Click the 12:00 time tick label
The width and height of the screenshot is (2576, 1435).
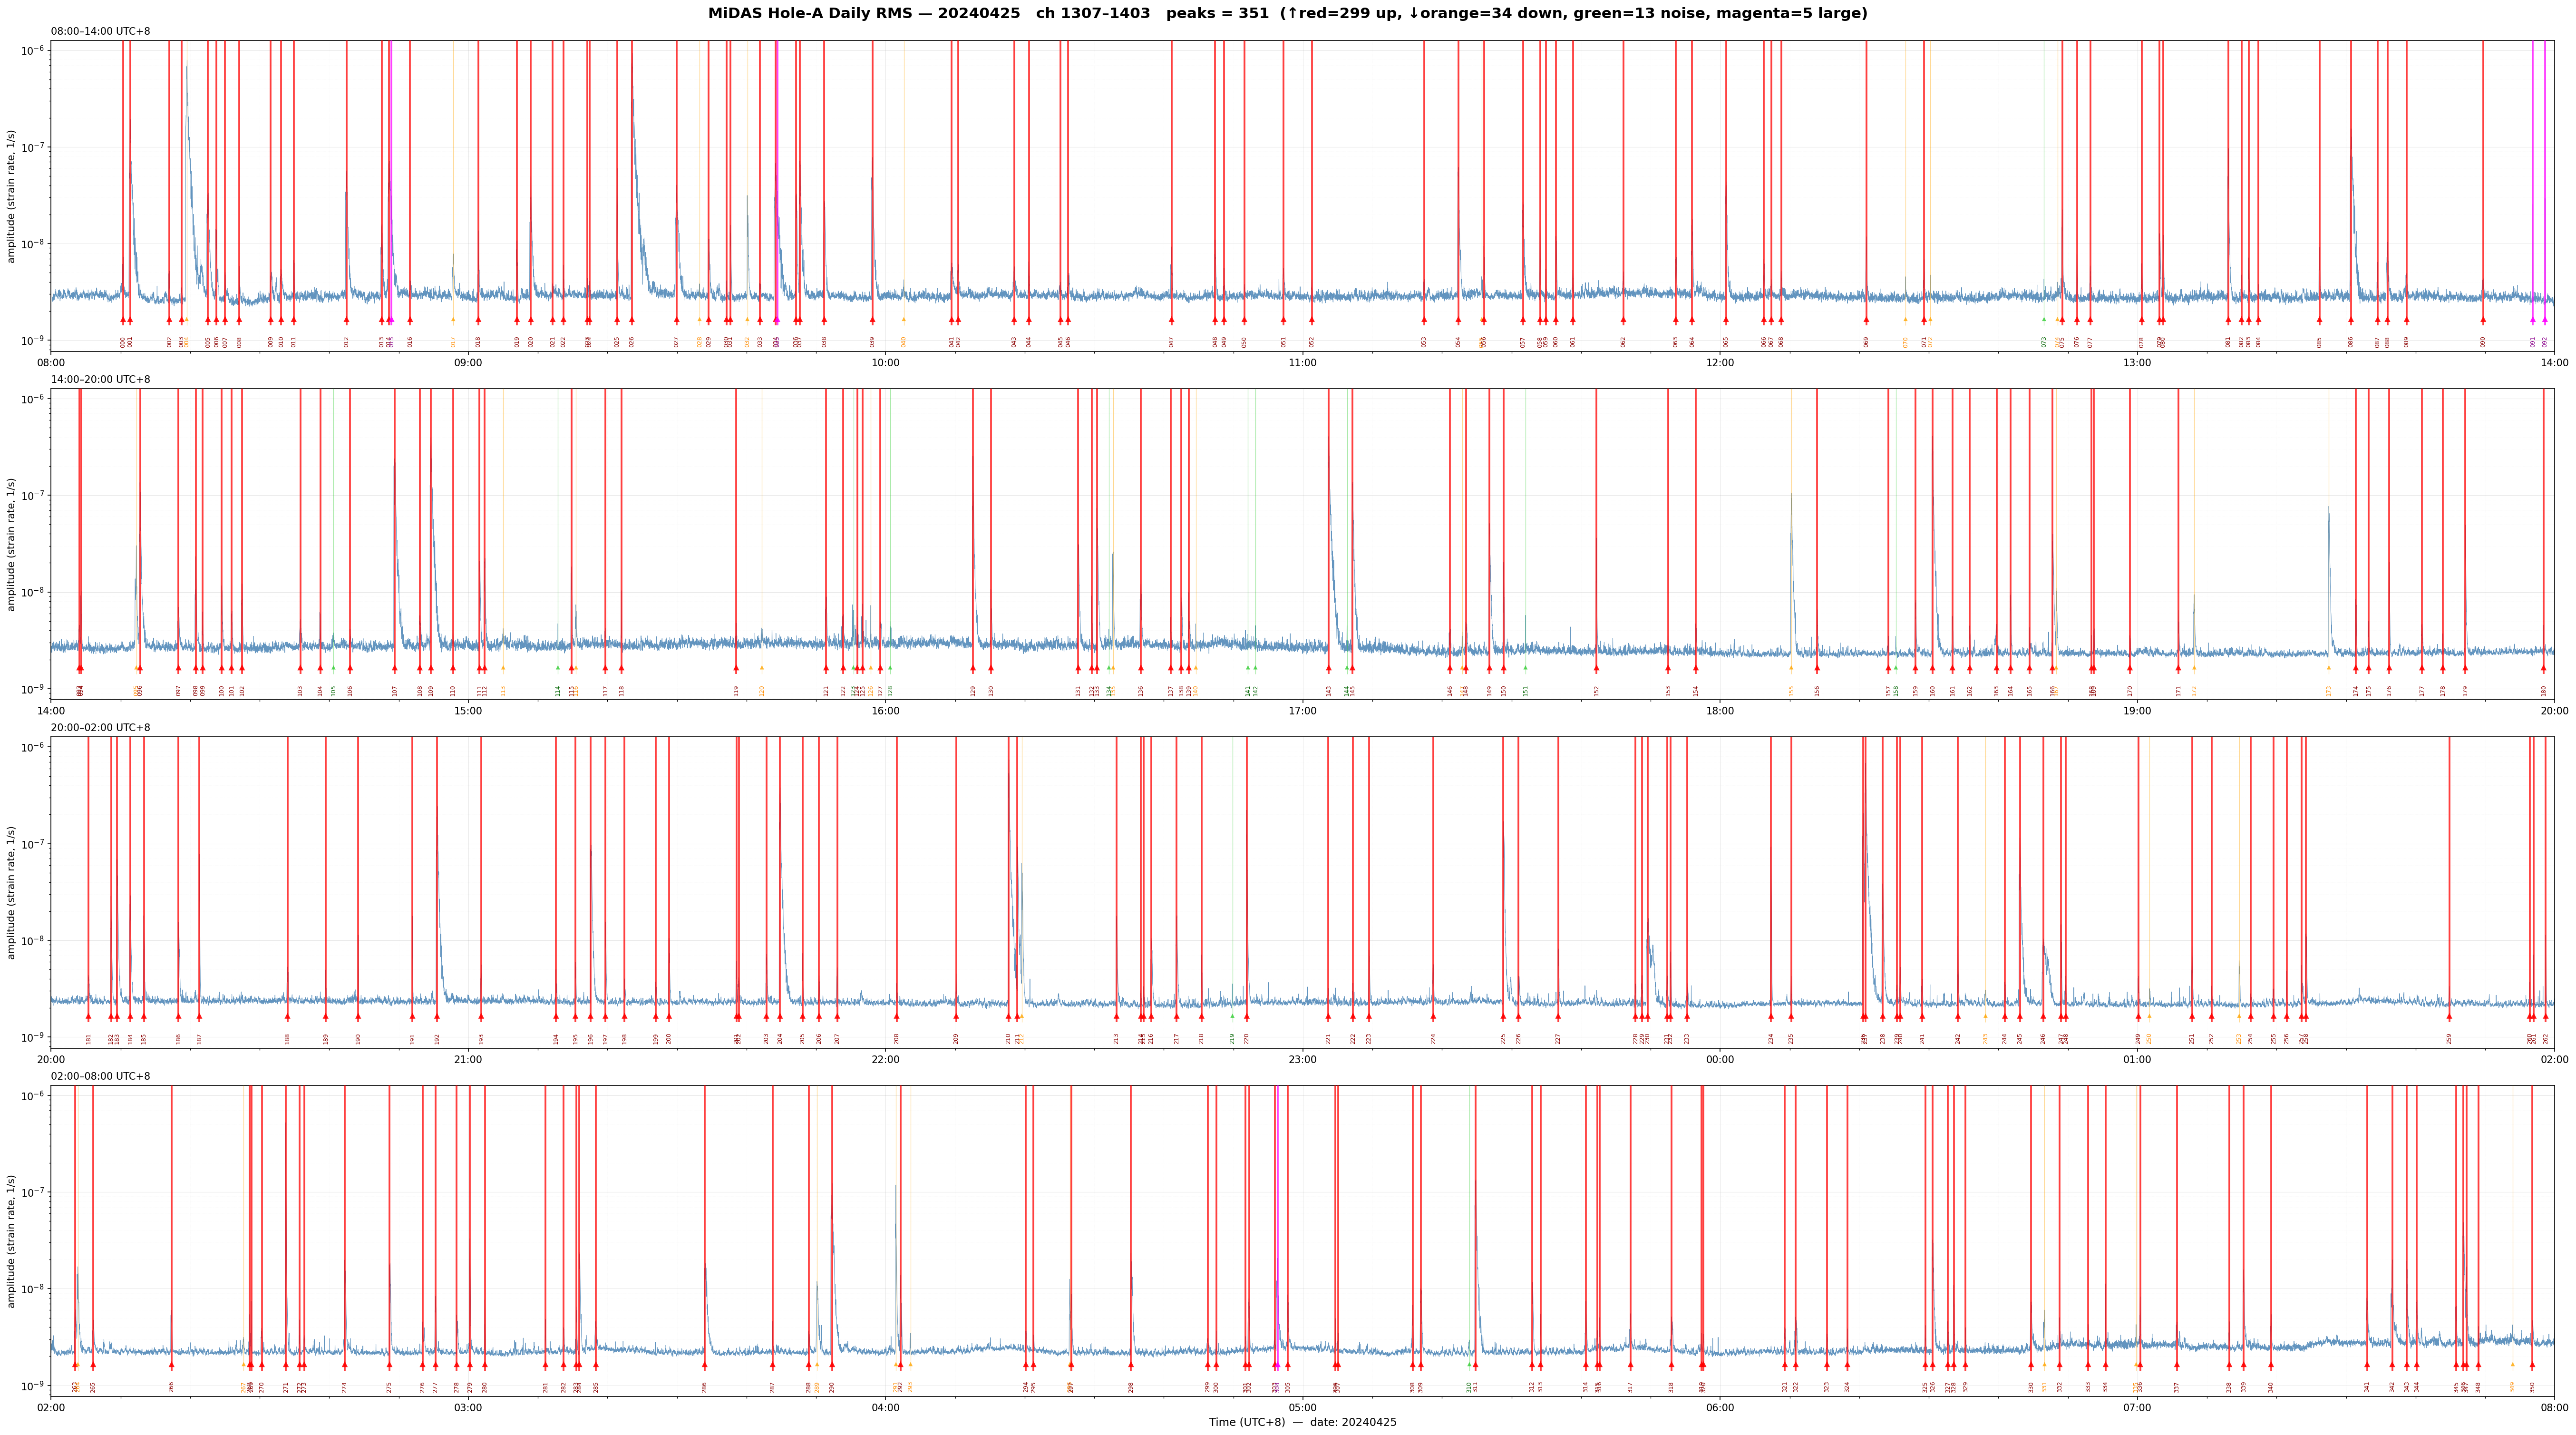point(1720,362)
